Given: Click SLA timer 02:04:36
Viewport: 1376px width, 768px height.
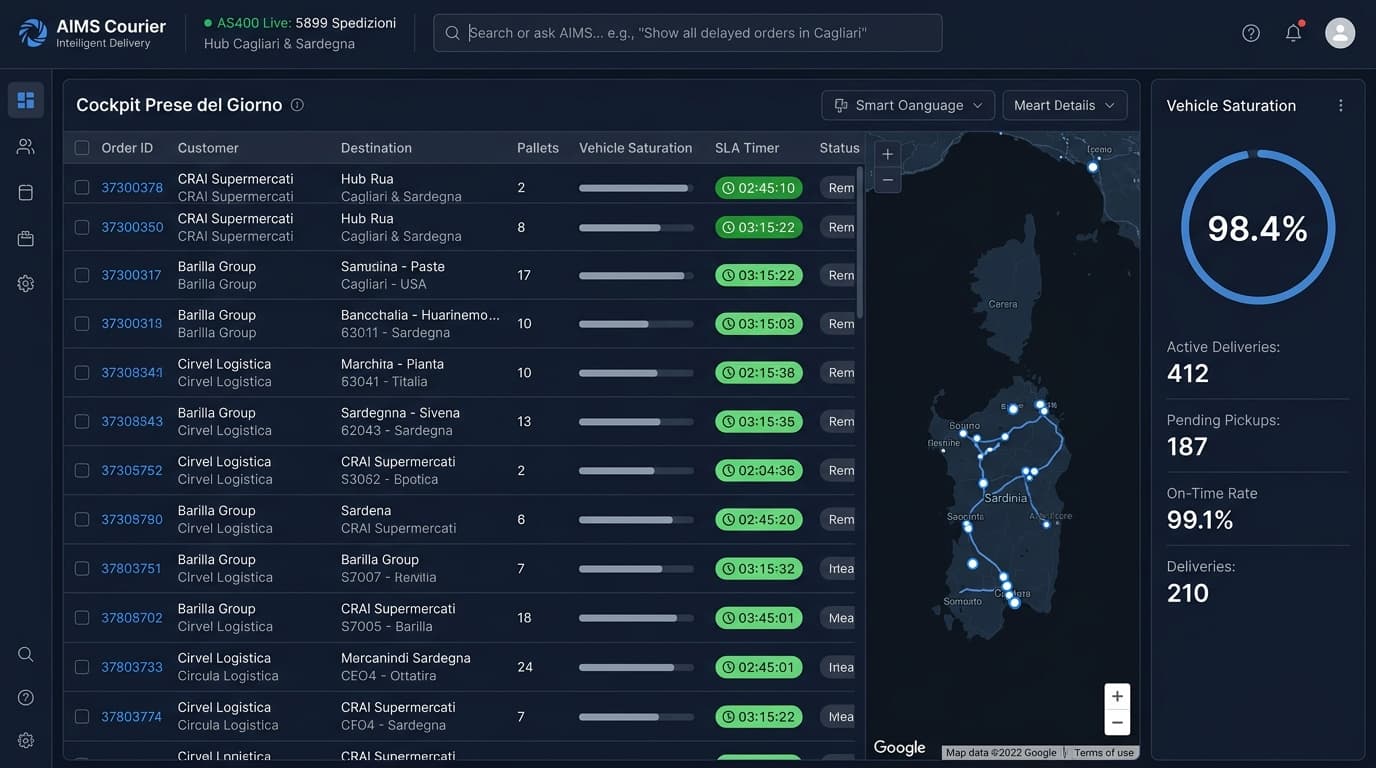Looking at the screenshot, I should pos(759,470).
